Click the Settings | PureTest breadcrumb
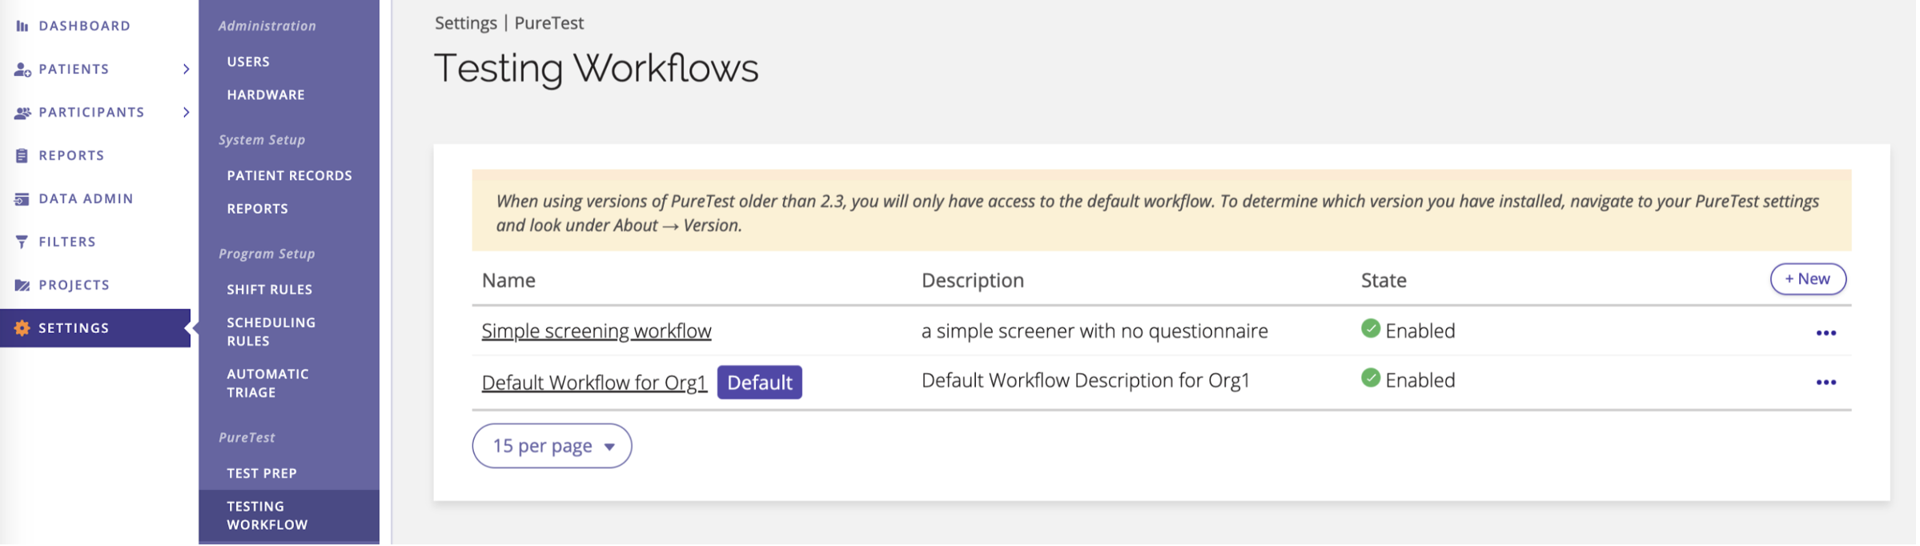This screenshot has height=546, width=1920. click(x=509, y=23)
